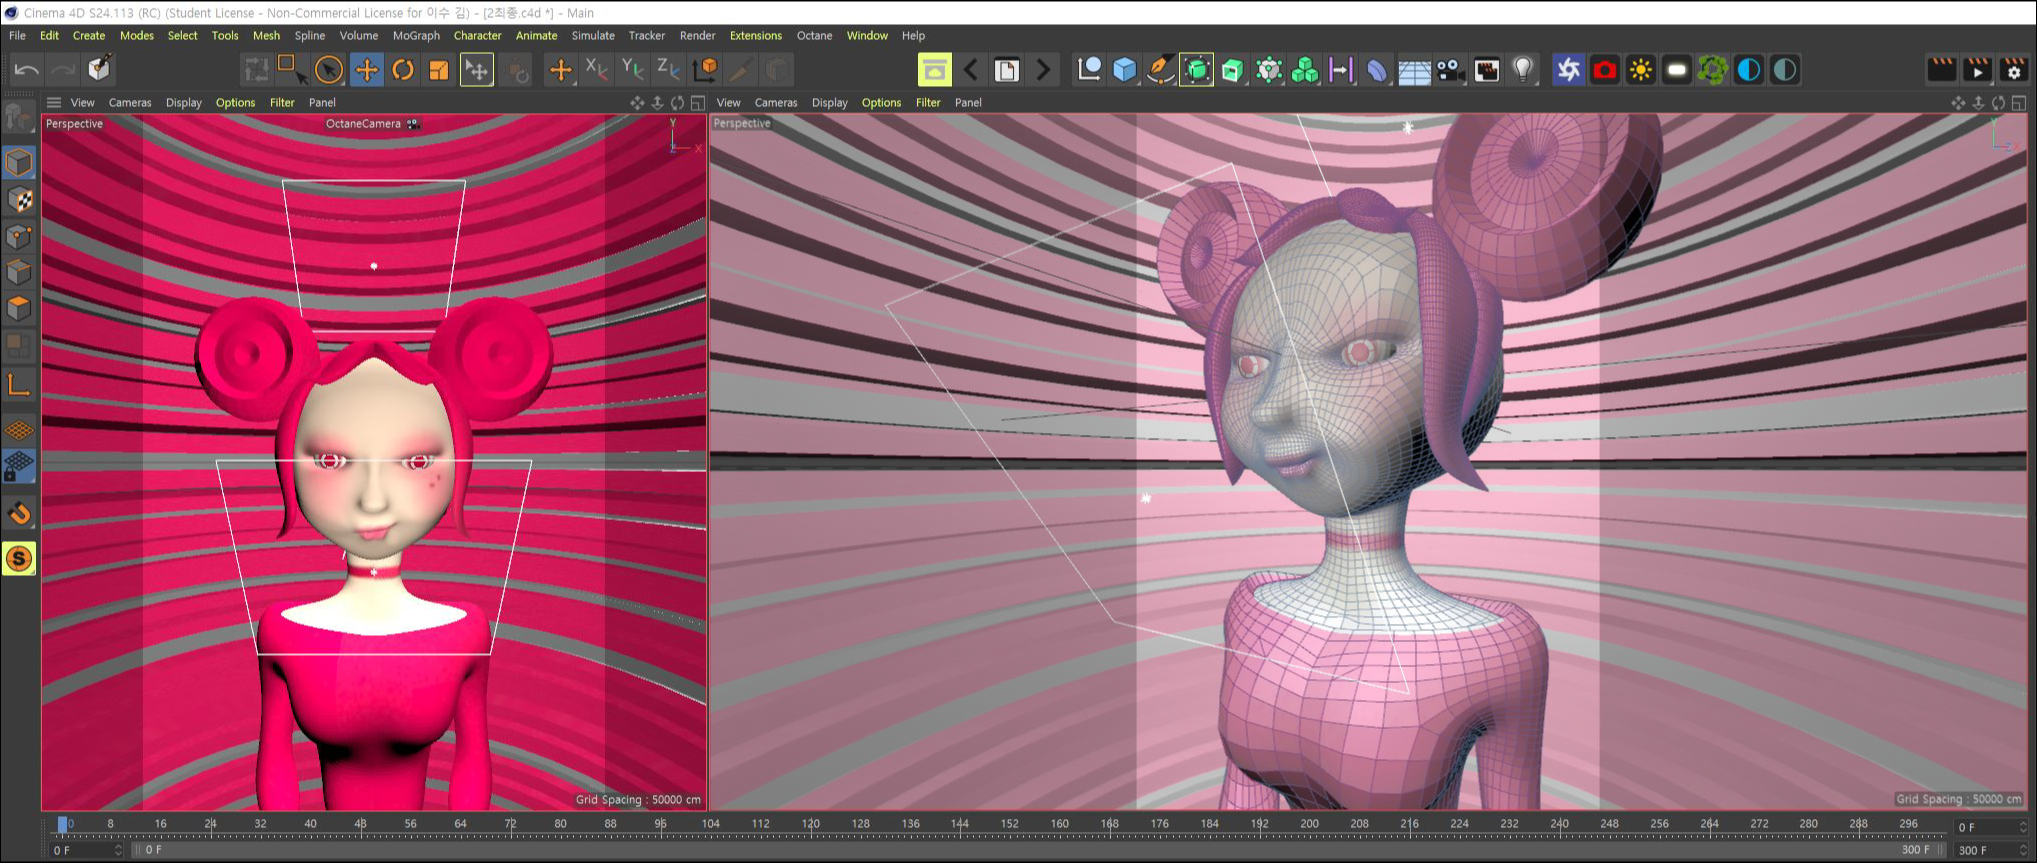Image resolution: width=2037 pixels, height=863 pixels.
Task: Toggle Y-axis lock
Action: click(633, 69)
